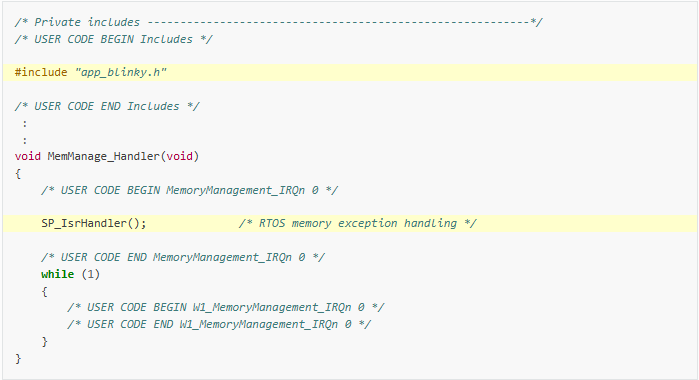Viewport: 699px width, 380px height.
Task: Click the "app_blinky.h" string literal
Action: click(x=120, y=72)
